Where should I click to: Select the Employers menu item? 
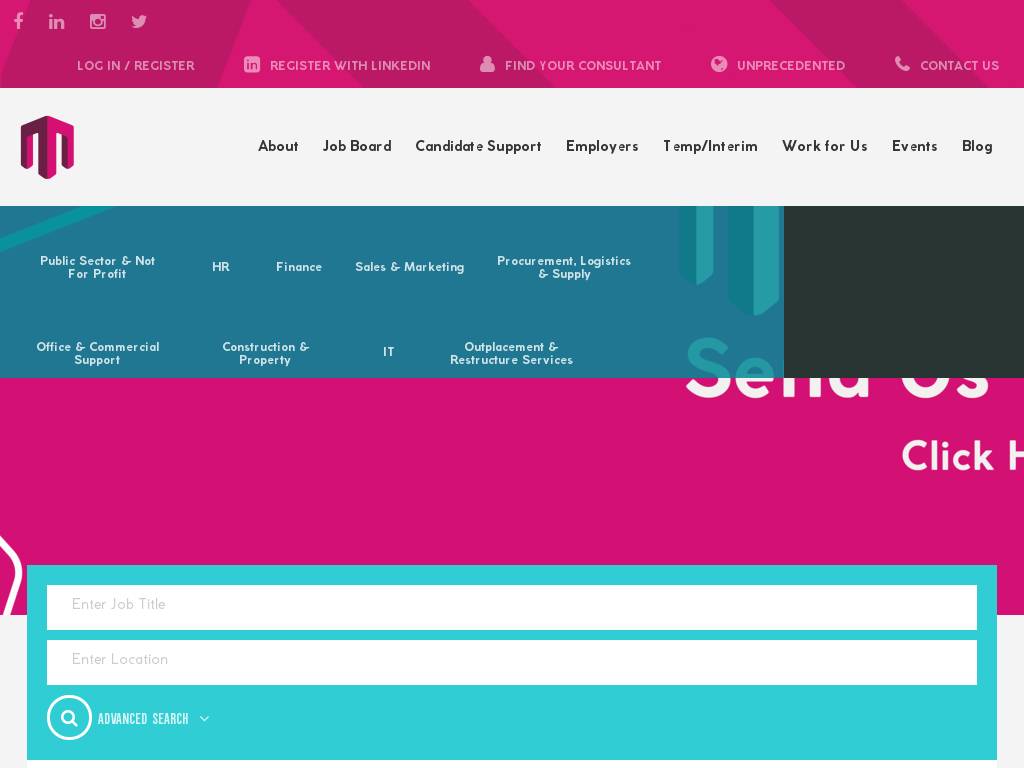(602, 146)
